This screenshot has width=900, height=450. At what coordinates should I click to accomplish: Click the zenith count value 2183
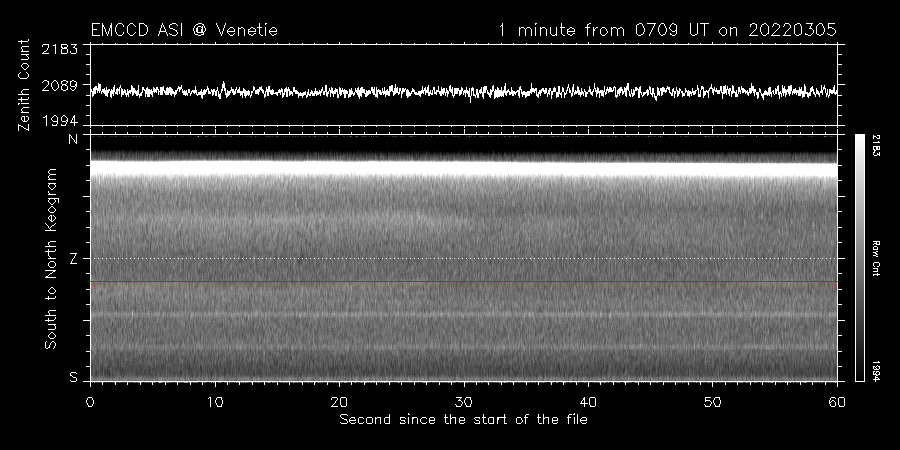tap(59, 49)
